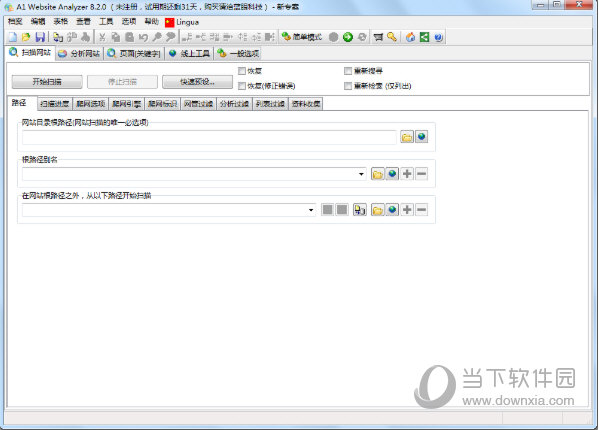Enable the 恢复 checkbox

(241, 71)
